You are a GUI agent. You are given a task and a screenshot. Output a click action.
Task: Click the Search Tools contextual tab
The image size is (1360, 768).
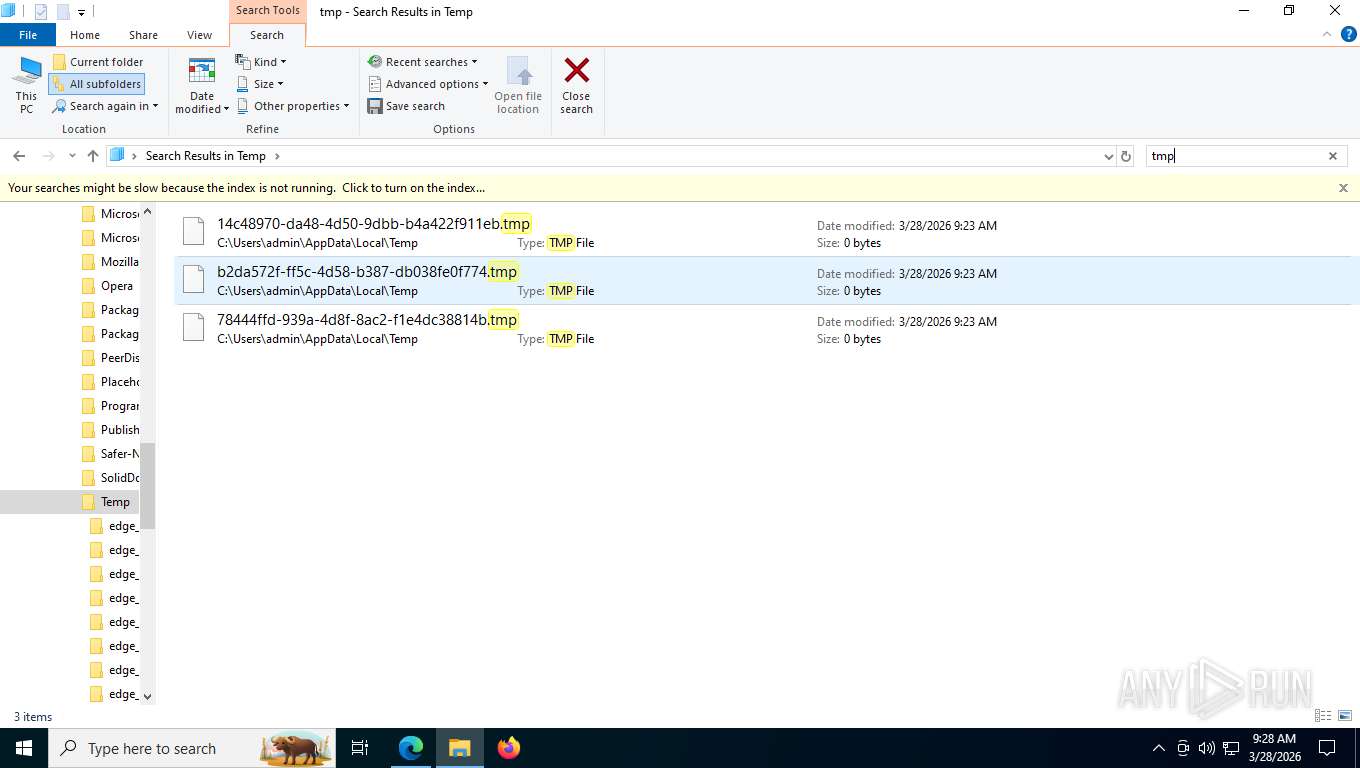[267, 11]
